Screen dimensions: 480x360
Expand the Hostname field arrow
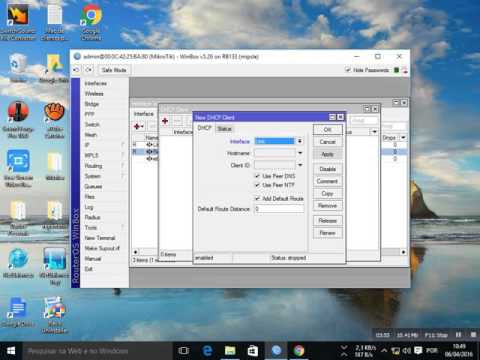click(300, 153)
